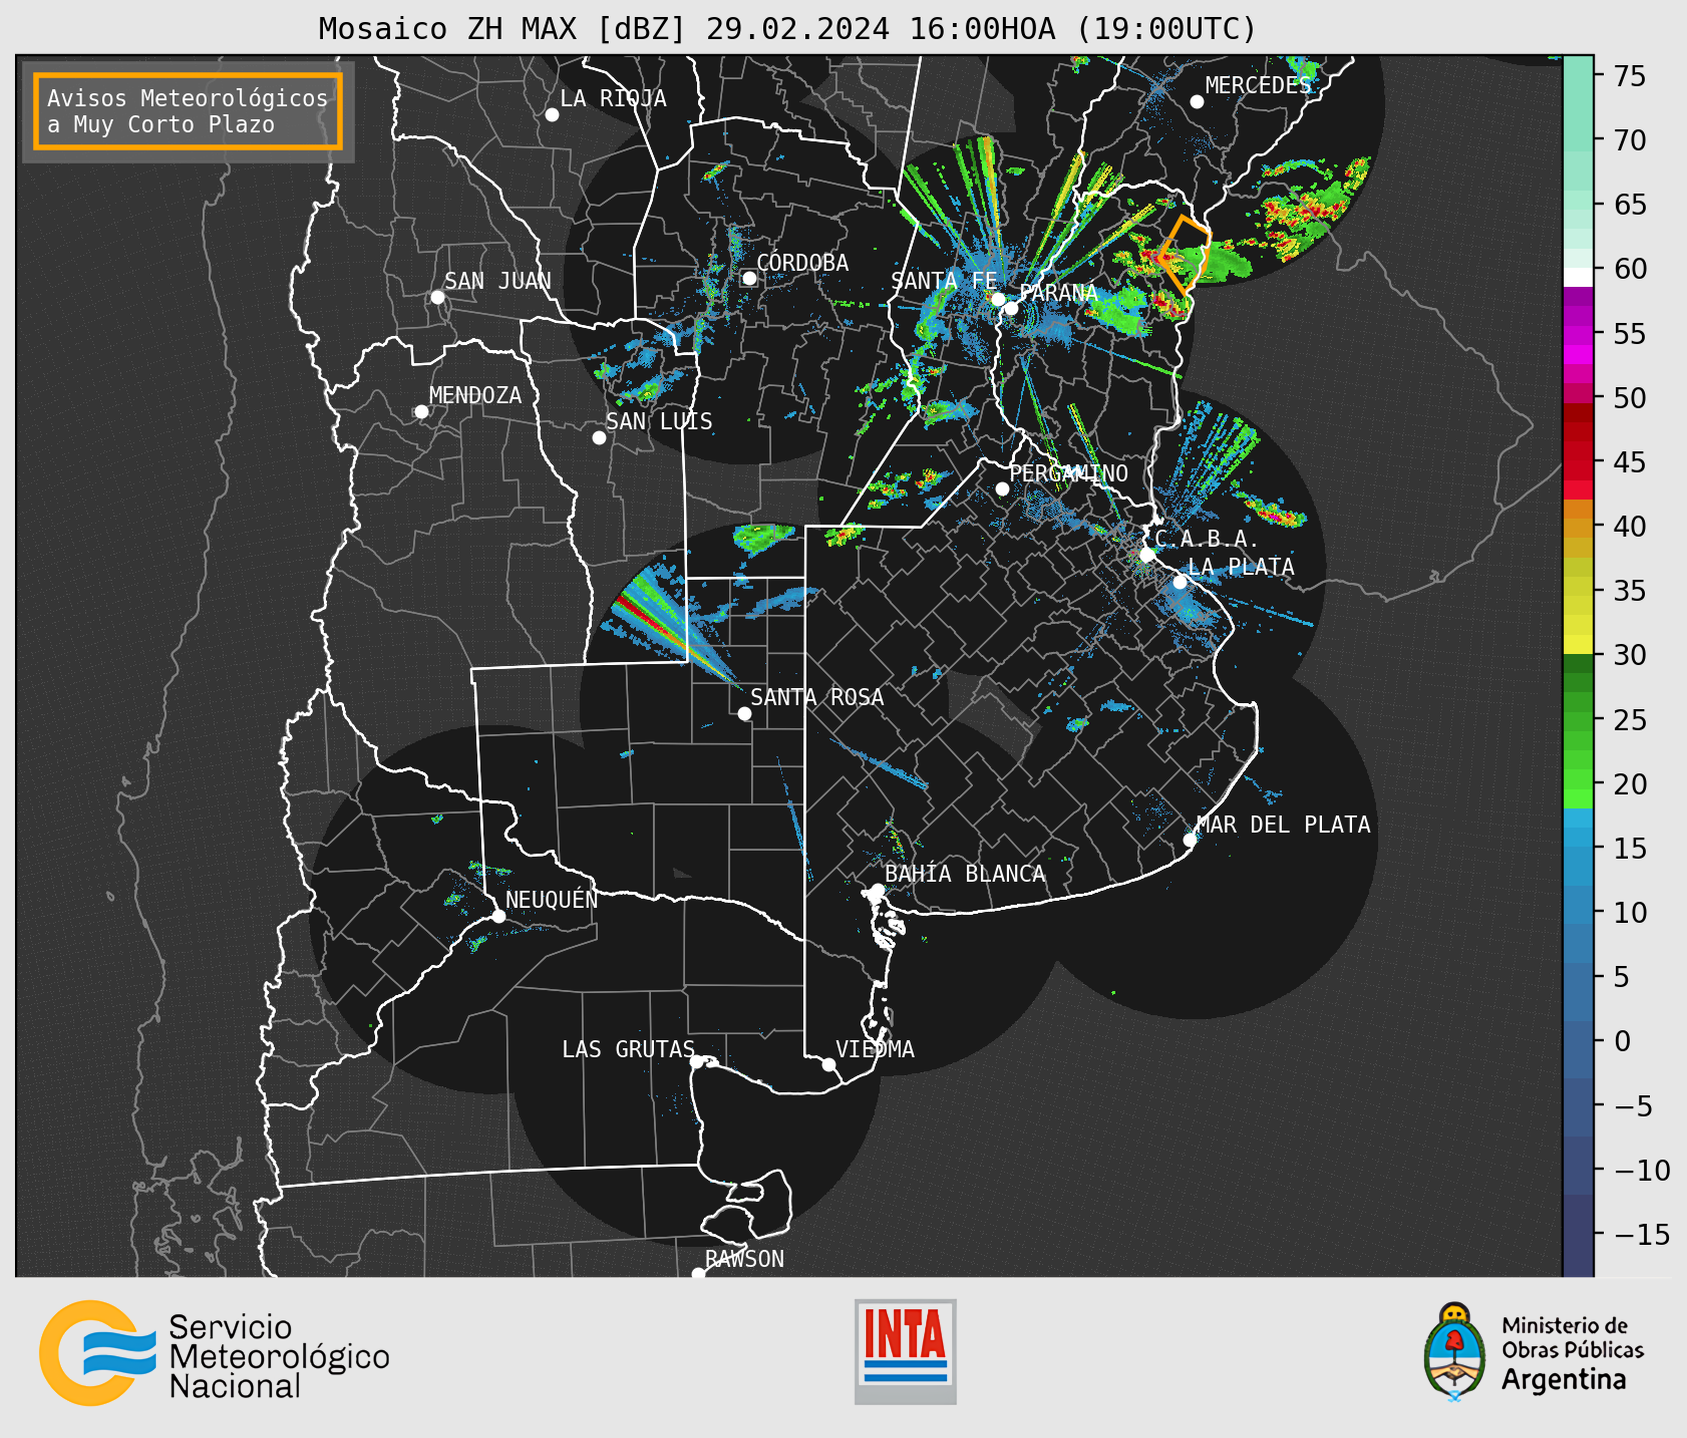The height and width of the screenshot is (1438, 1687).
Task: Click the Mendoza city marker dot
Action: [421, 412]
